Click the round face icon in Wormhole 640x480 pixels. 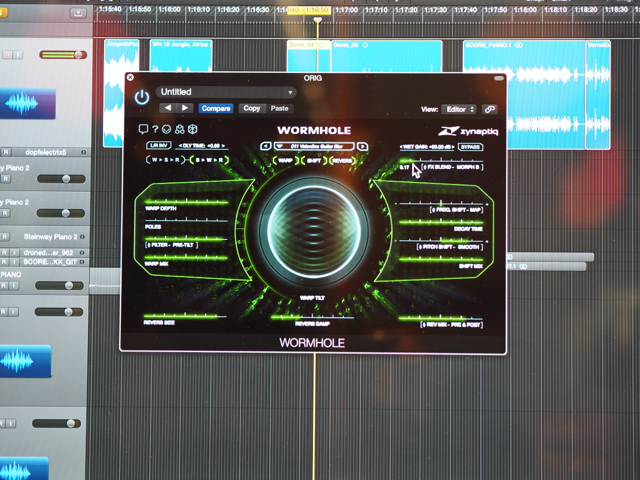[x=167, y=129]
